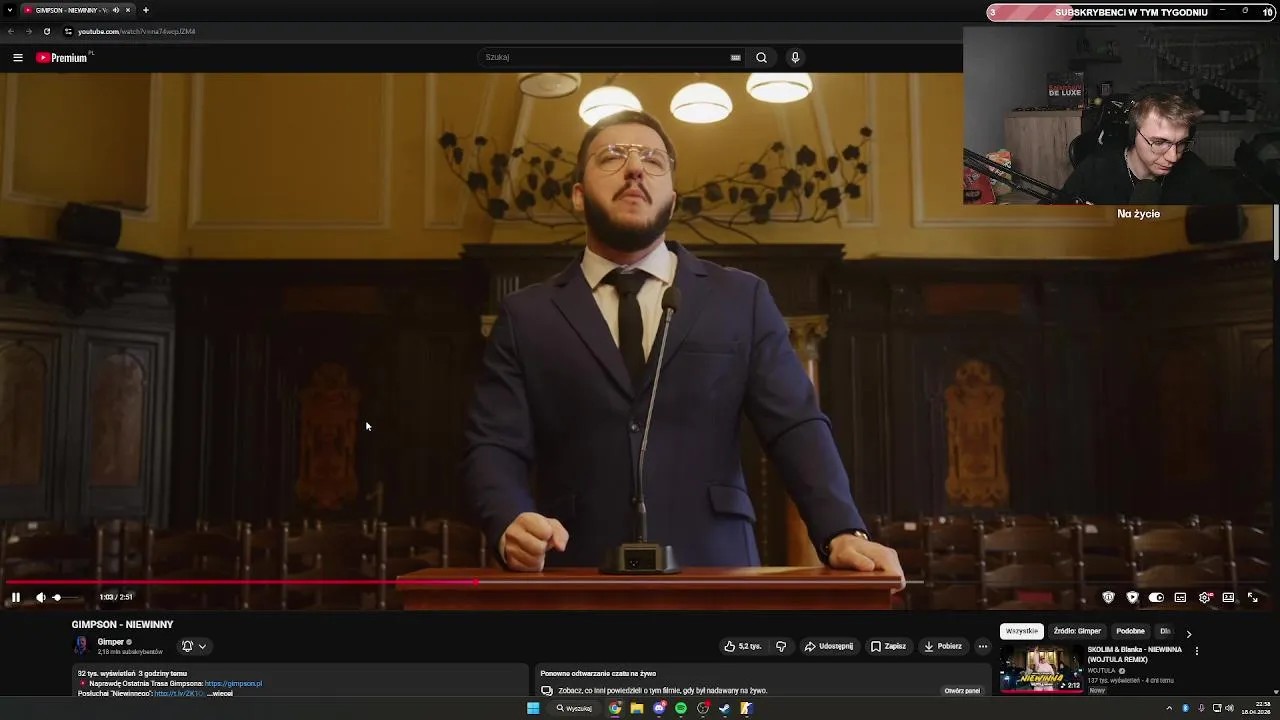Click the search magnifier button
The image size is (1280, 720).
pyautogui.click(x=761, y=57)
